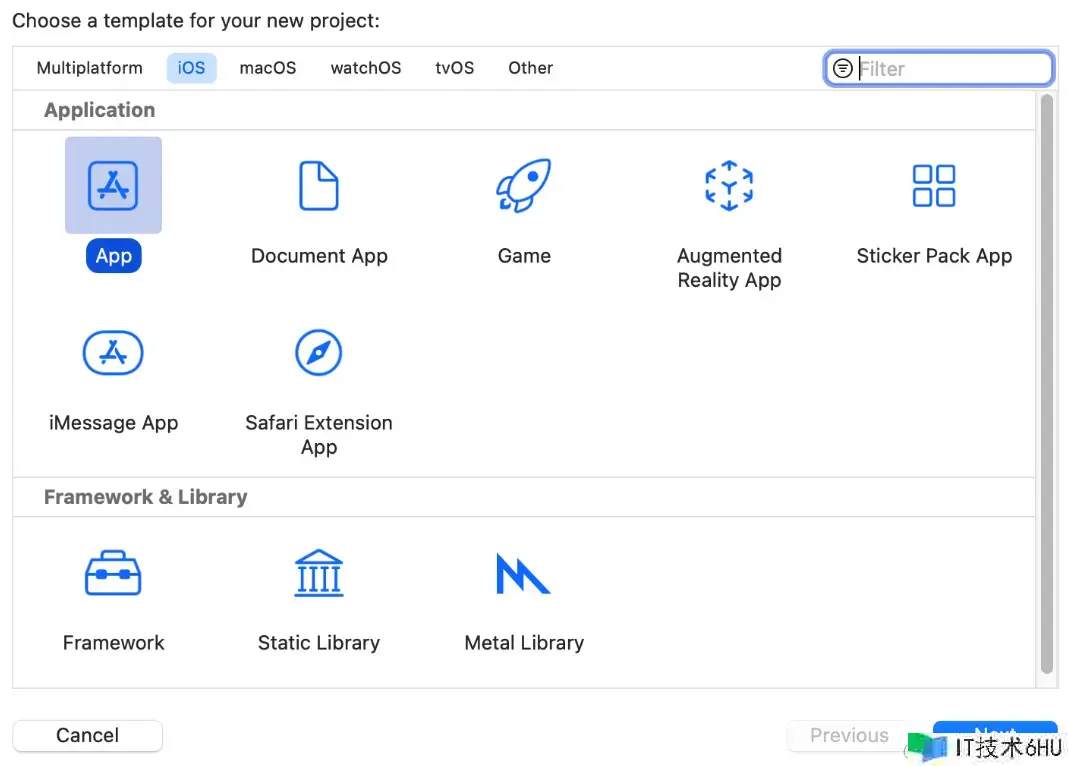Viewport: 1069px width, 766px height.
Task: Click the Cancel button
Action: click(87, 735)
